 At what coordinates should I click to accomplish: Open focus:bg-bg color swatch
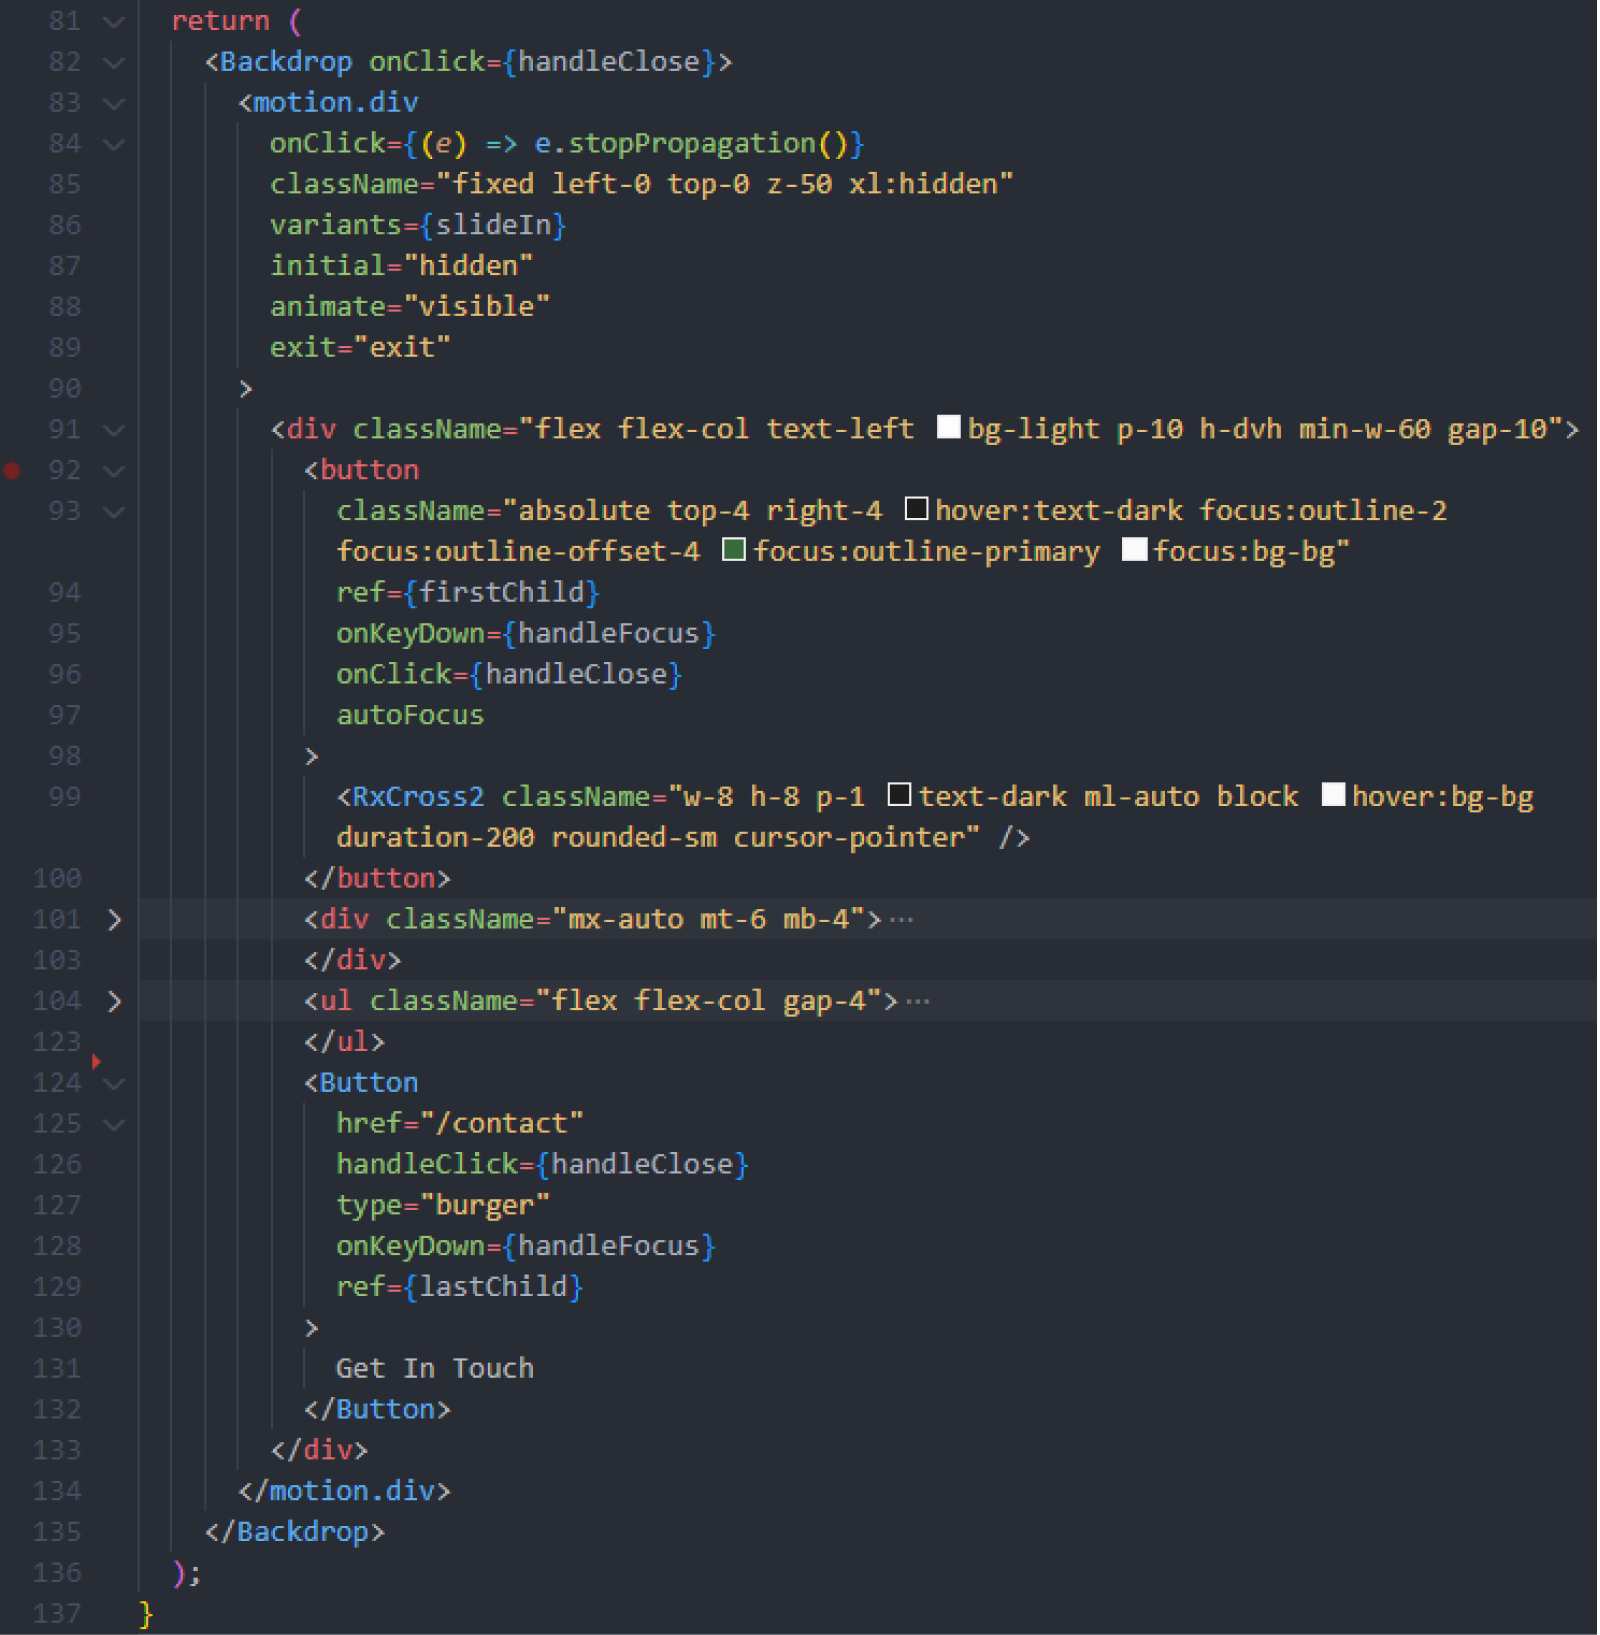click(x=1134, y=550)
